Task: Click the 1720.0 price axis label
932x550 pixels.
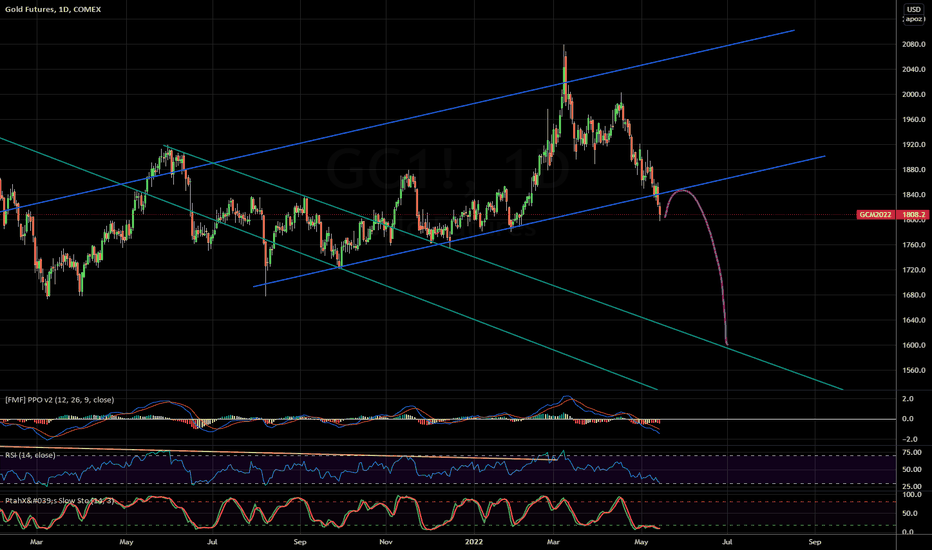Action: click(x=914, y=270)
